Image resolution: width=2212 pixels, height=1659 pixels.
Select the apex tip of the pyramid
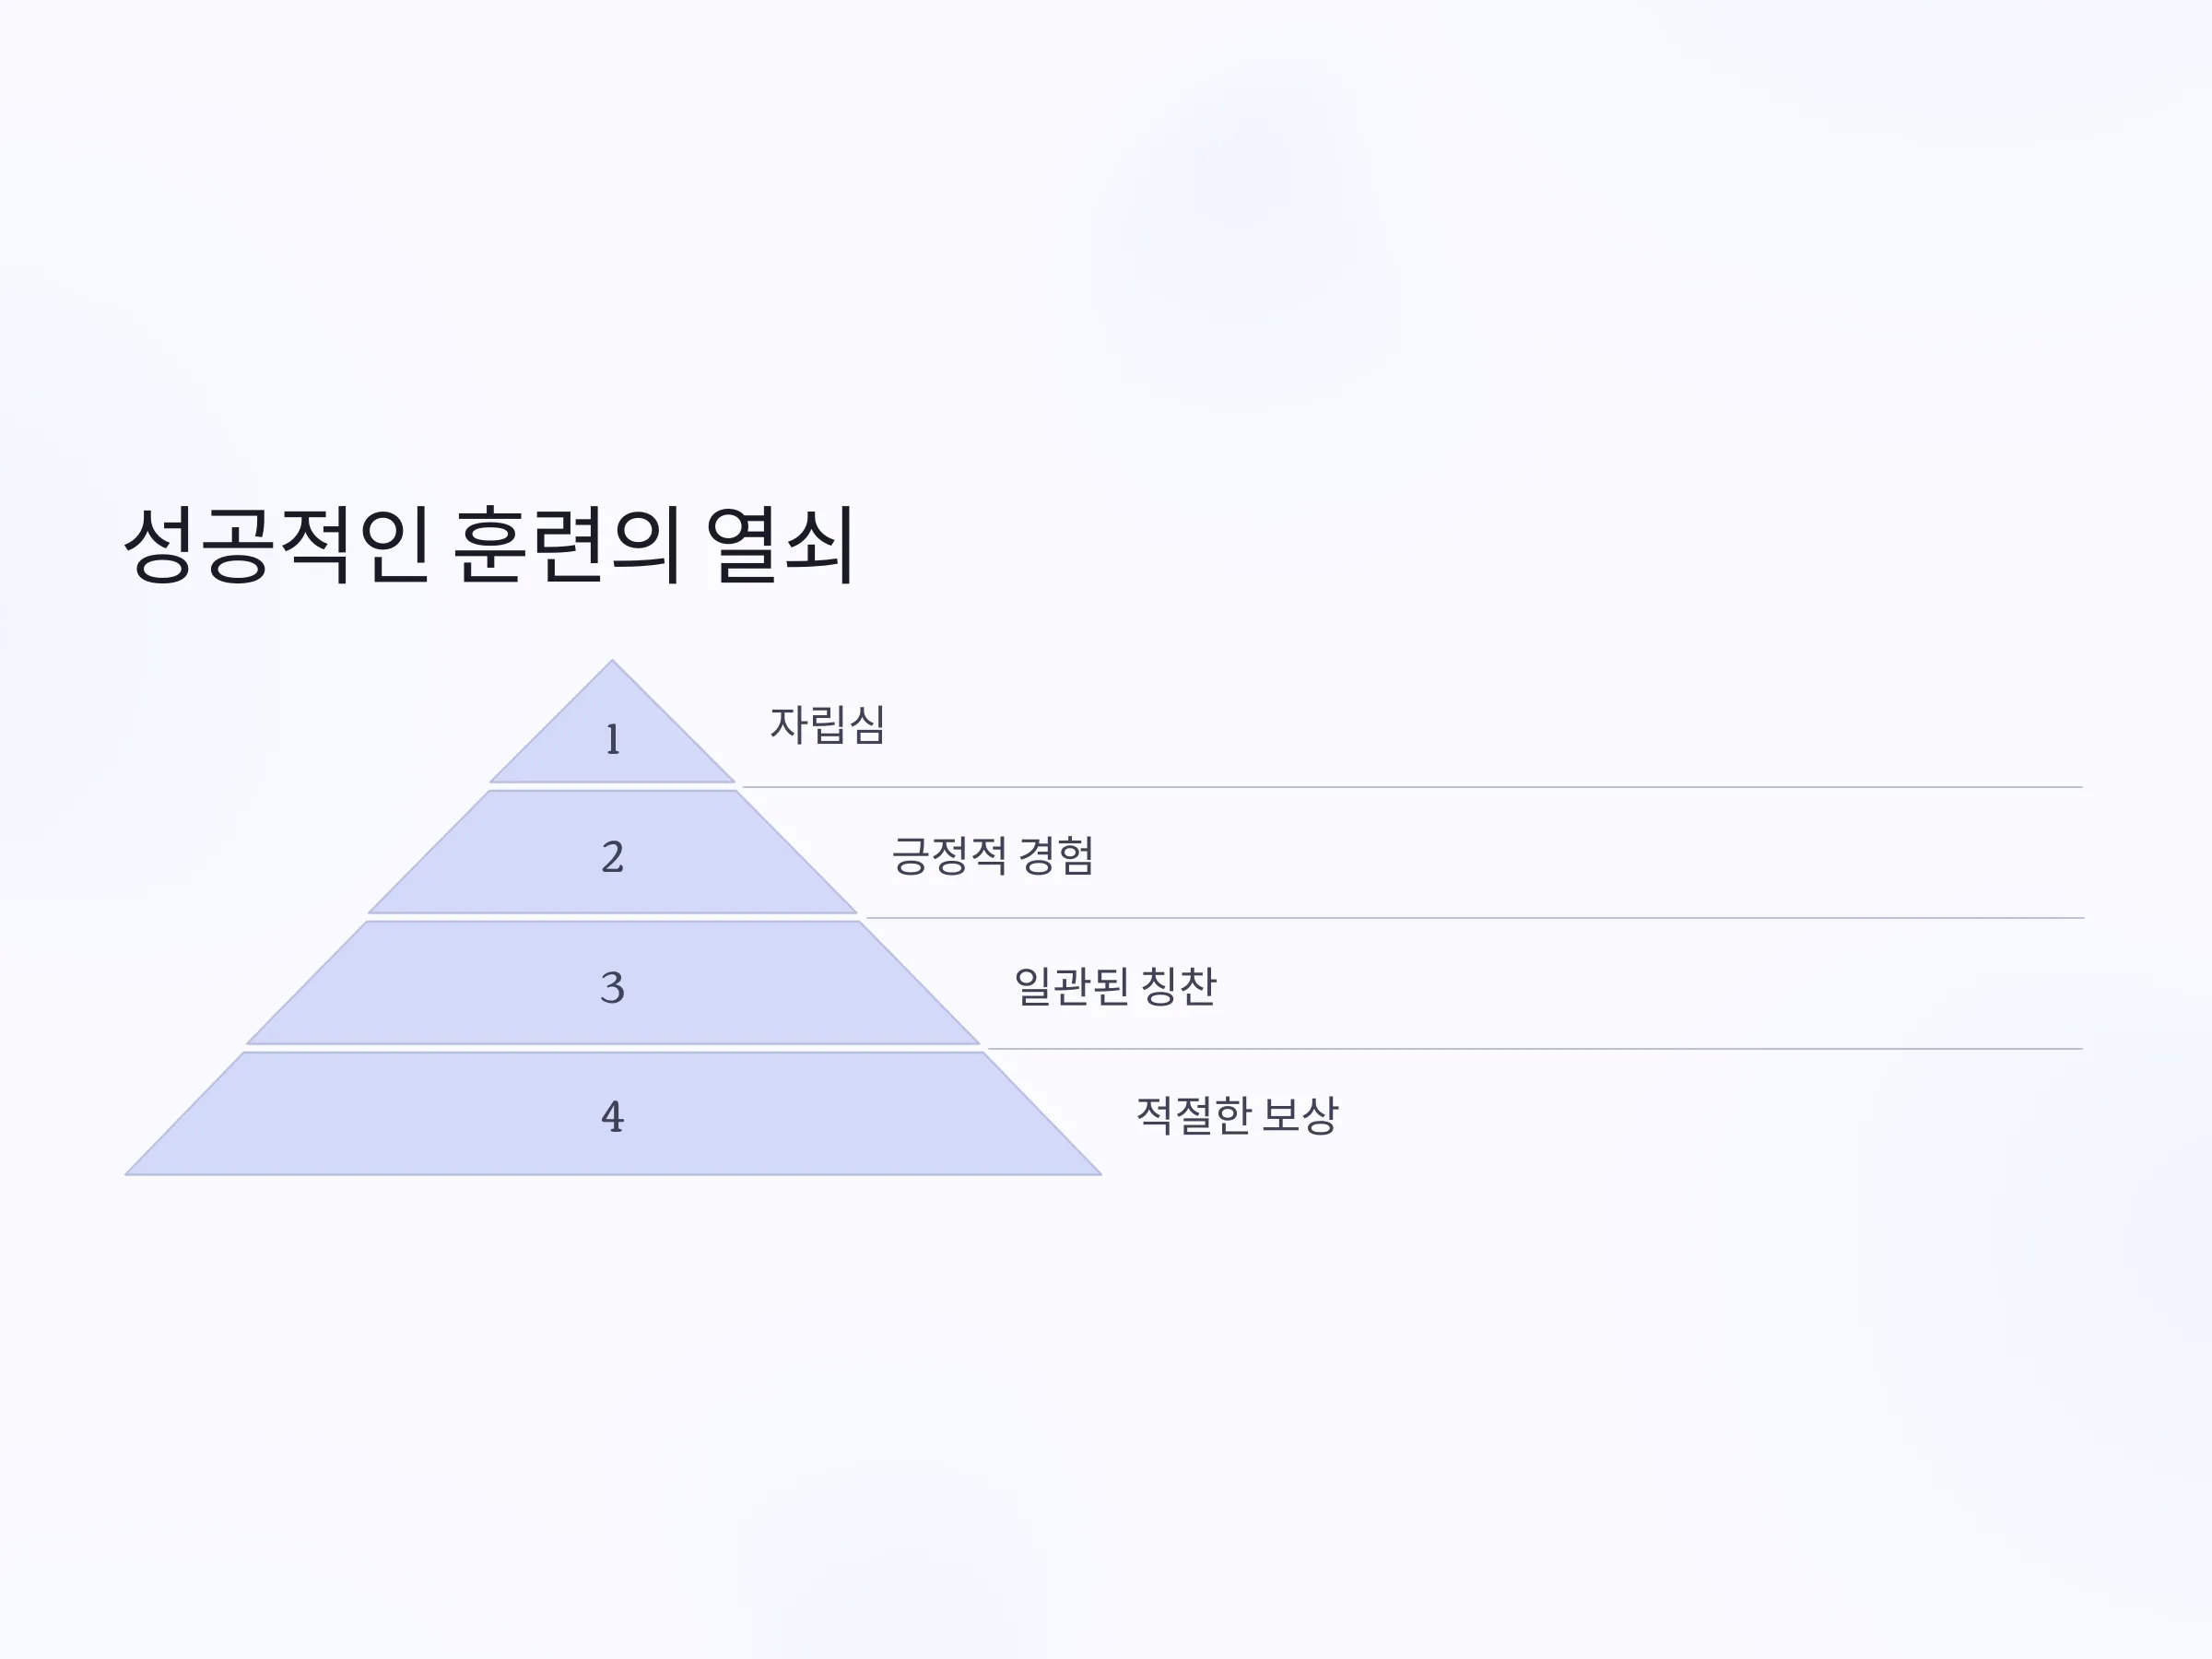point(612,664)
